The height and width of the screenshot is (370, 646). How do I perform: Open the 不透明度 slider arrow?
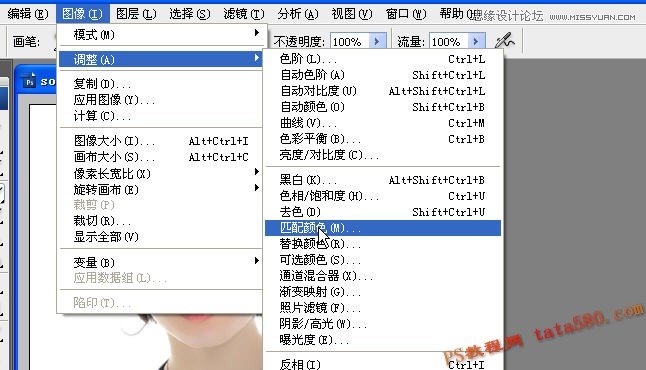[x=377, y=42]
